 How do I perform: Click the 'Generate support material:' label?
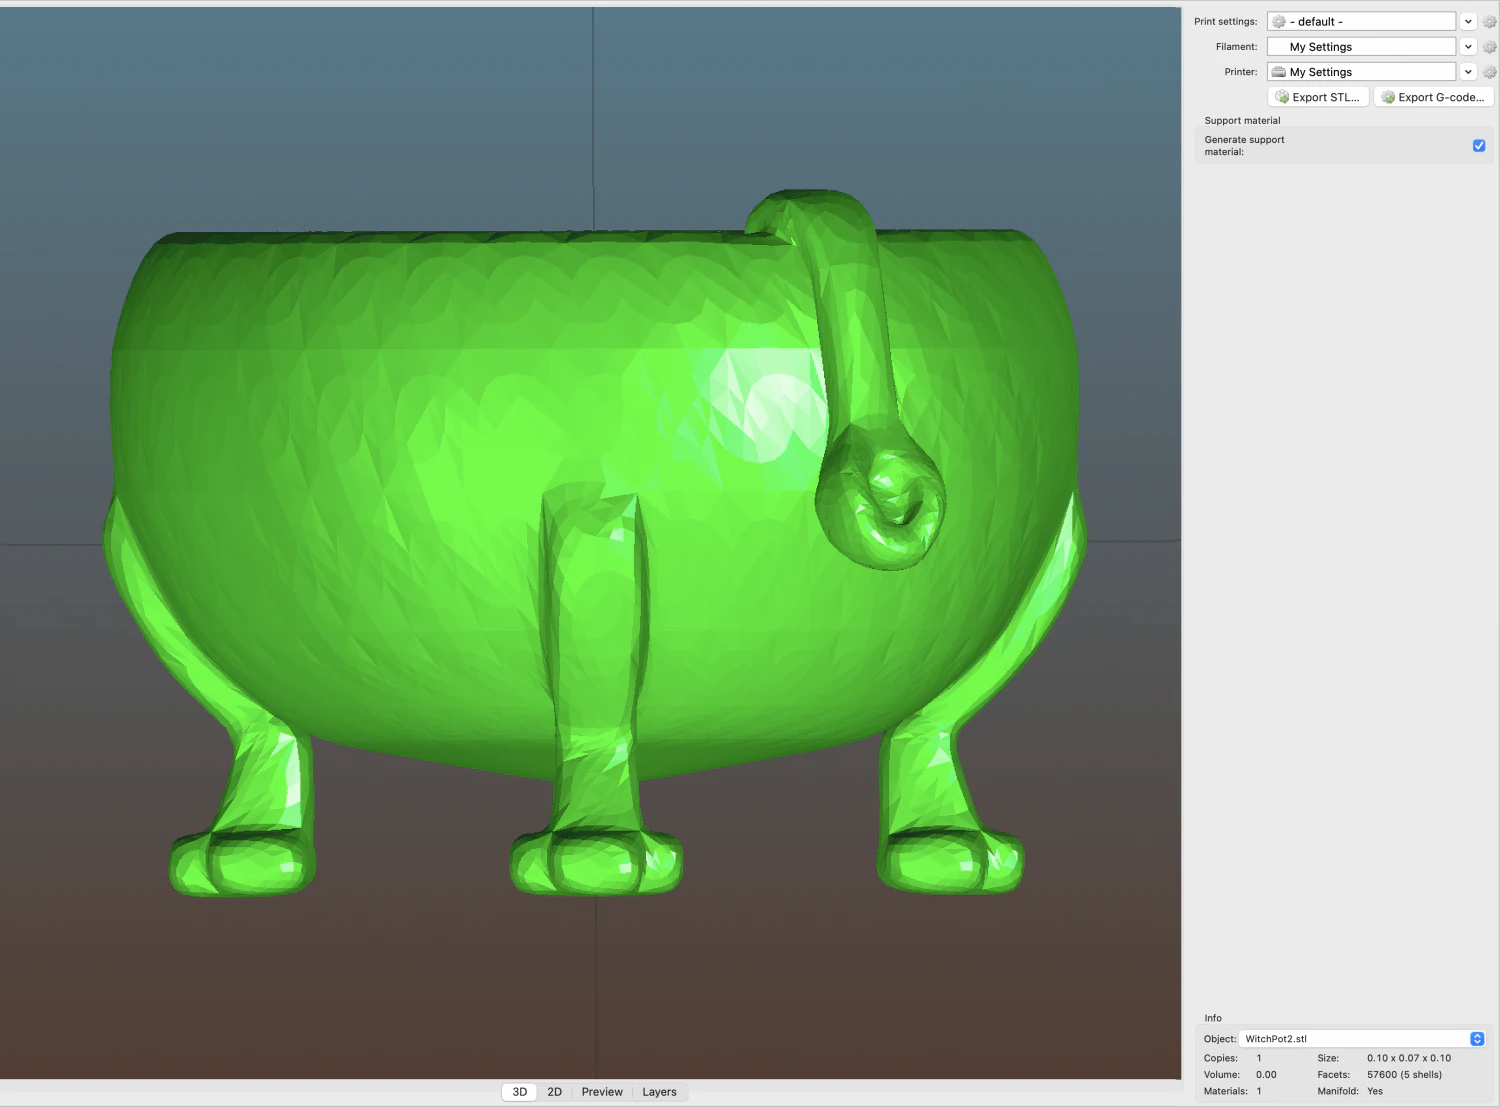(x=1244, y=146)
